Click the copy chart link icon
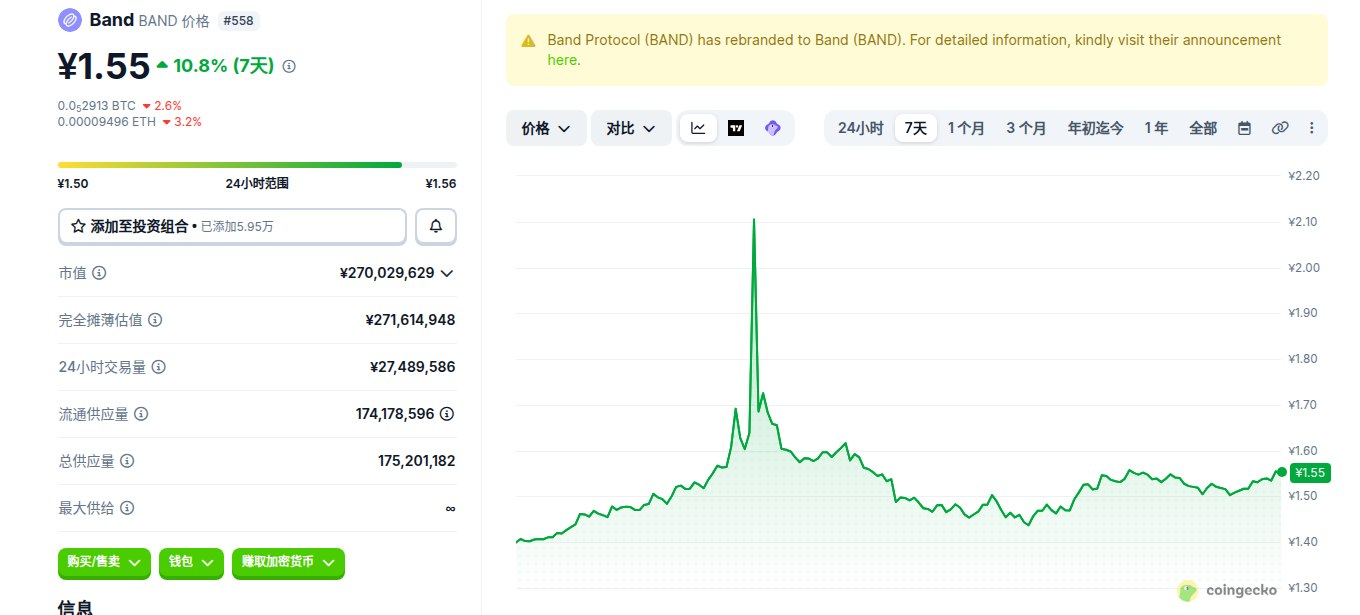Screen dimensions: 1360x615 tap(1279, 128)
